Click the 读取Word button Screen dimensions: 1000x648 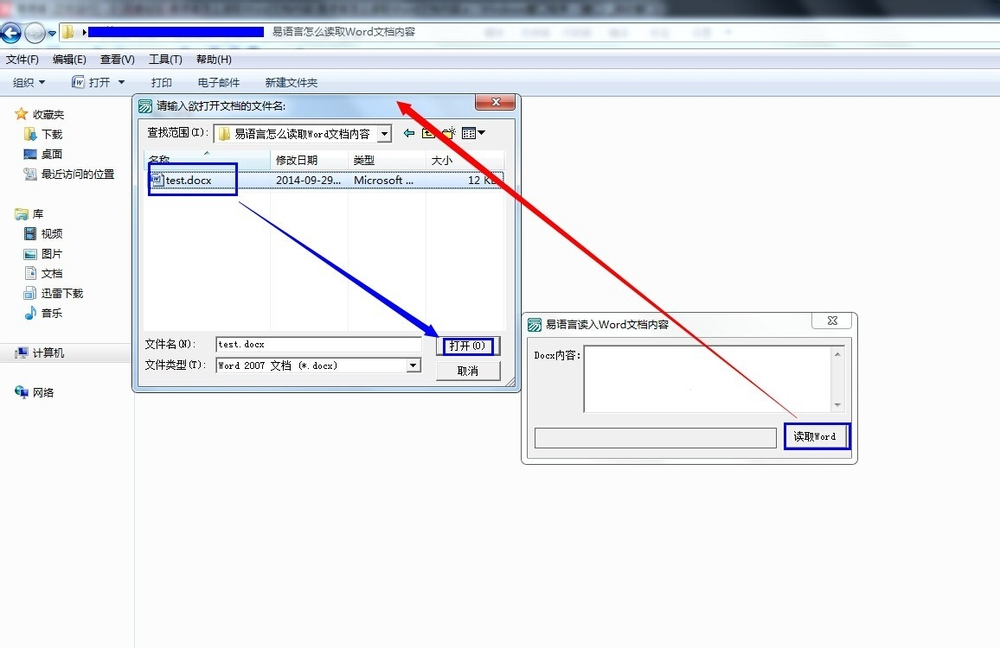817,437
